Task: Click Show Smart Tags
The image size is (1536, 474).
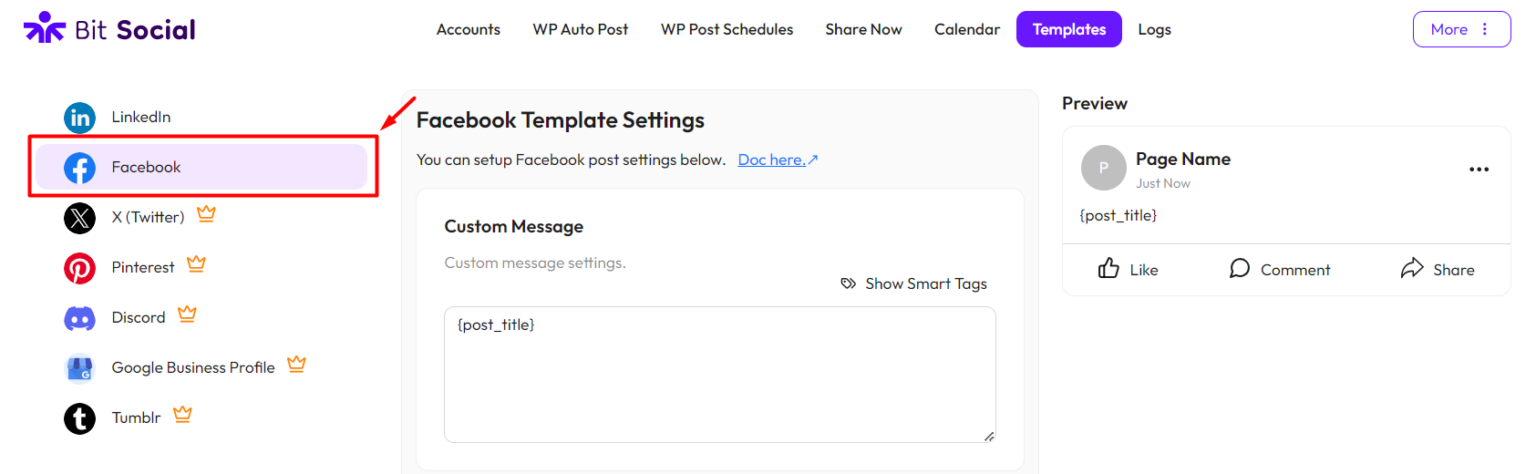Action: (x=914, y=284)
